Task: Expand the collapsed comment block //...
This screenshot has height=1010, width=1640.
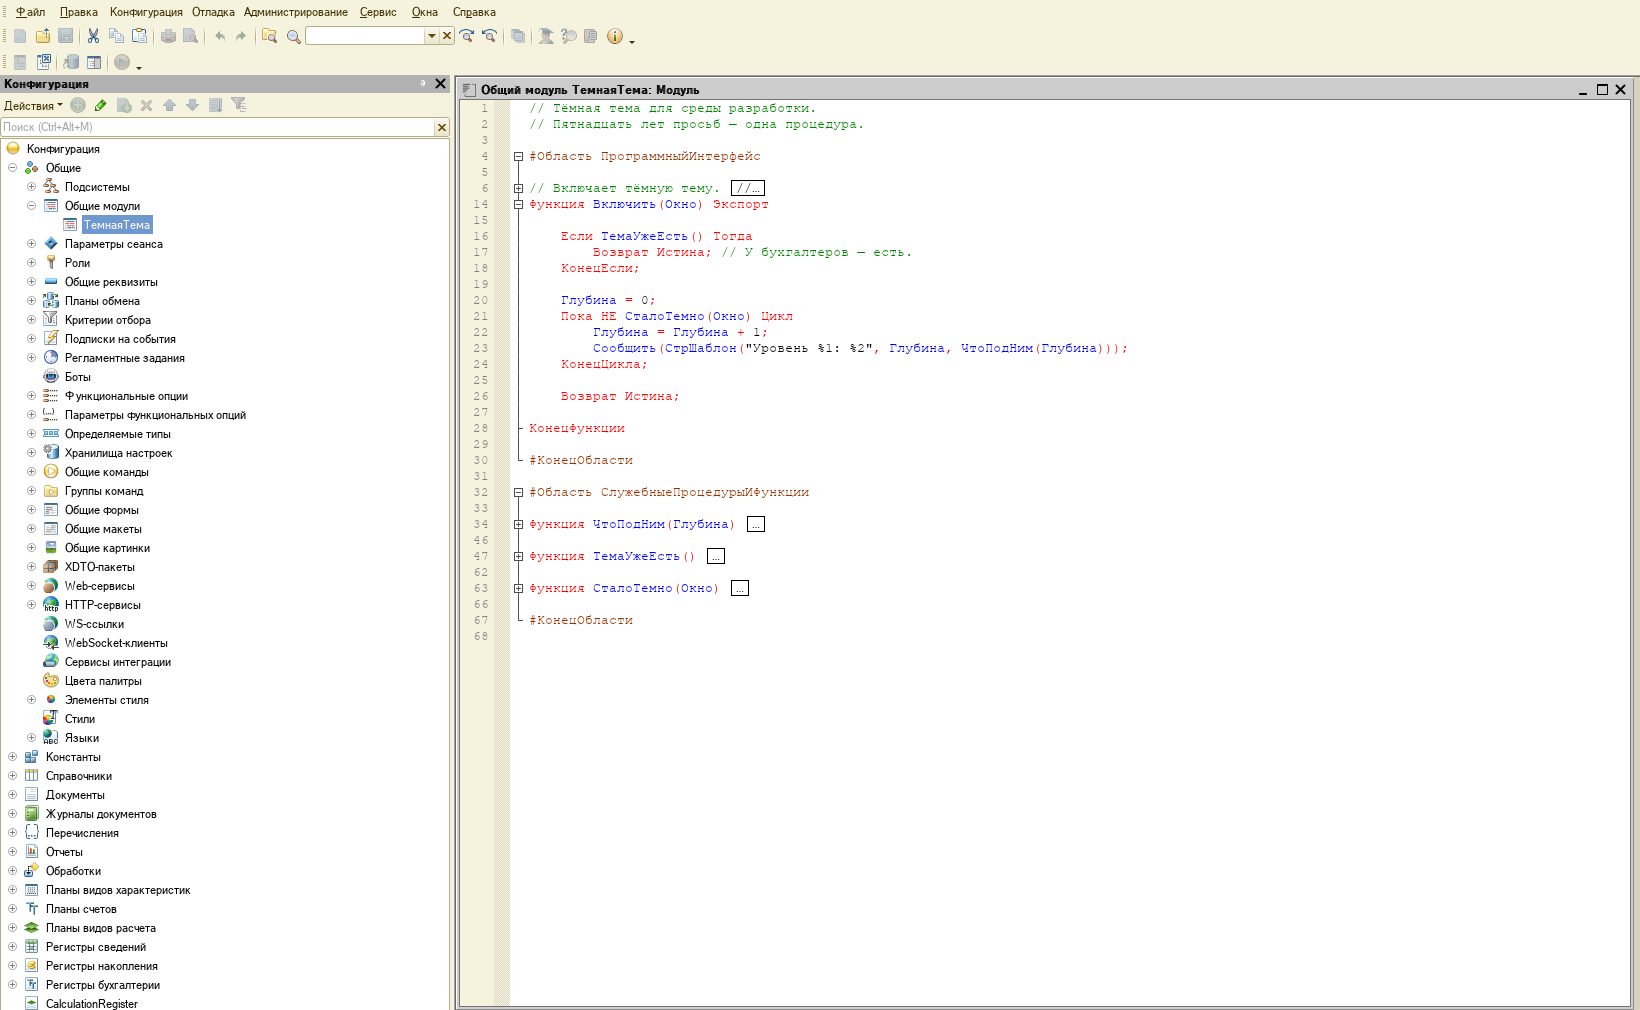Action: click(748, 188)
